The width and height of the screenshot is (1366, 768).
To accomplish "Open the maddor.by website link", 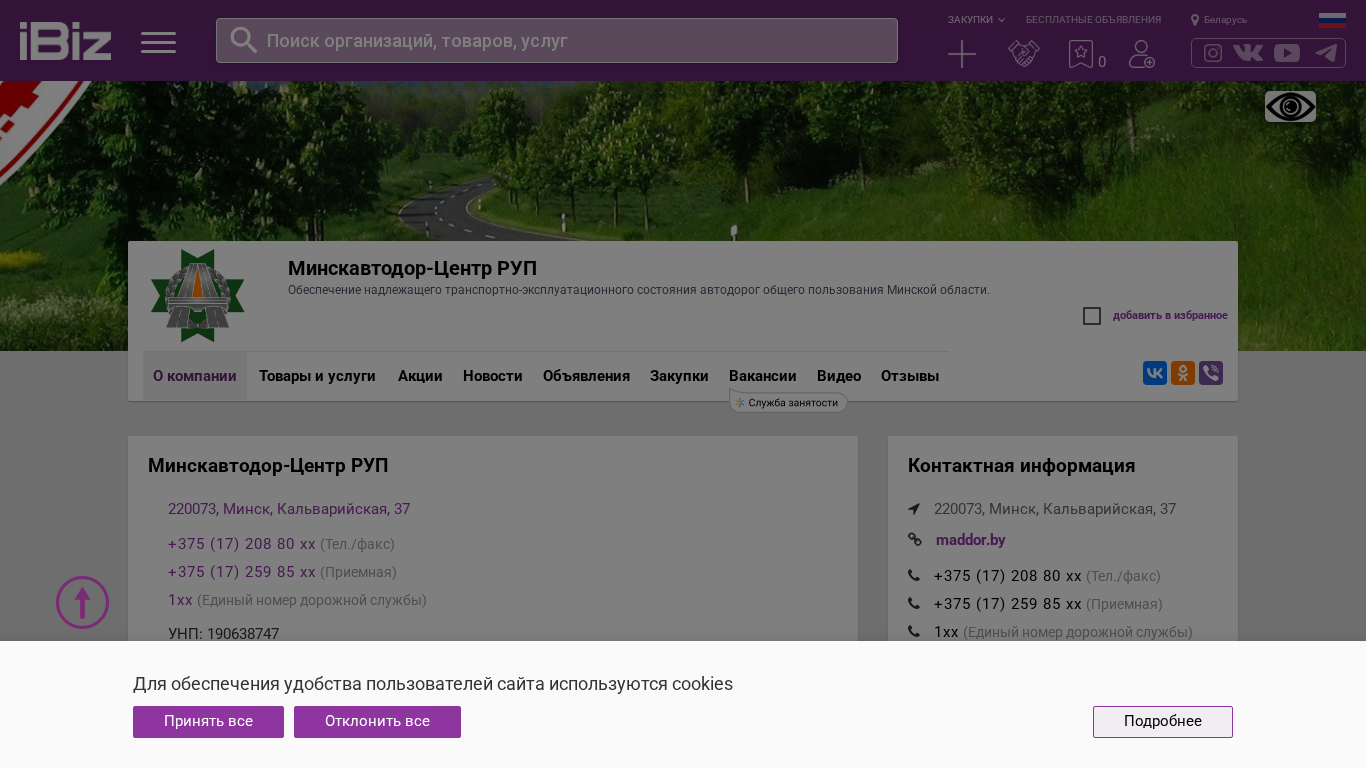I will [x=970, y=540].
